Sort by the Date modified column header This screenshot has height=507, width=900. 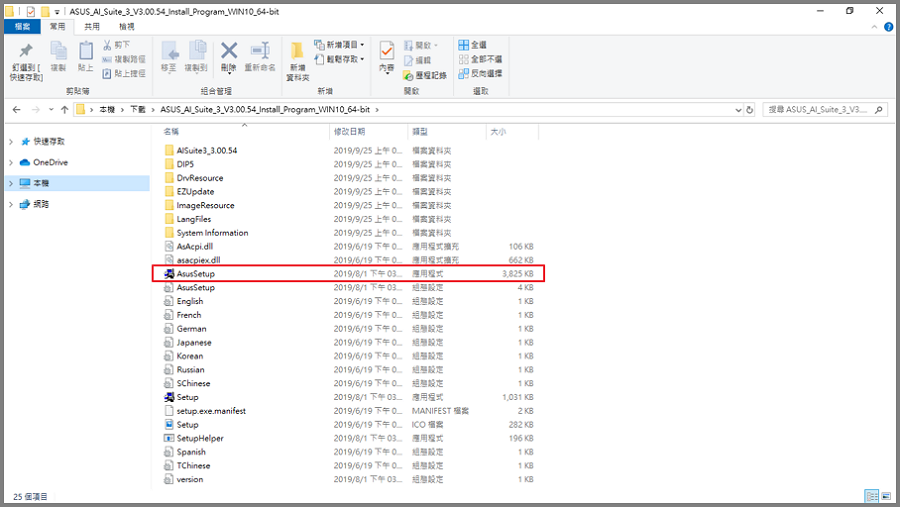click(x=368, y=132)
